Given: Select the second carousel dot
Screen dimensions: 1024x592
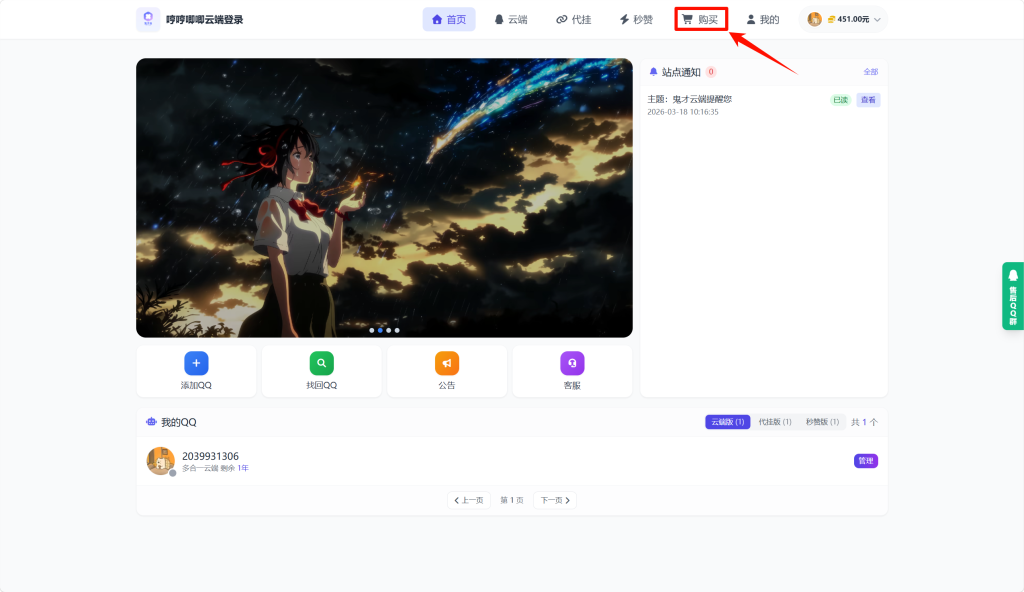Looking at the screenshot, I should (x=380, y=331).
